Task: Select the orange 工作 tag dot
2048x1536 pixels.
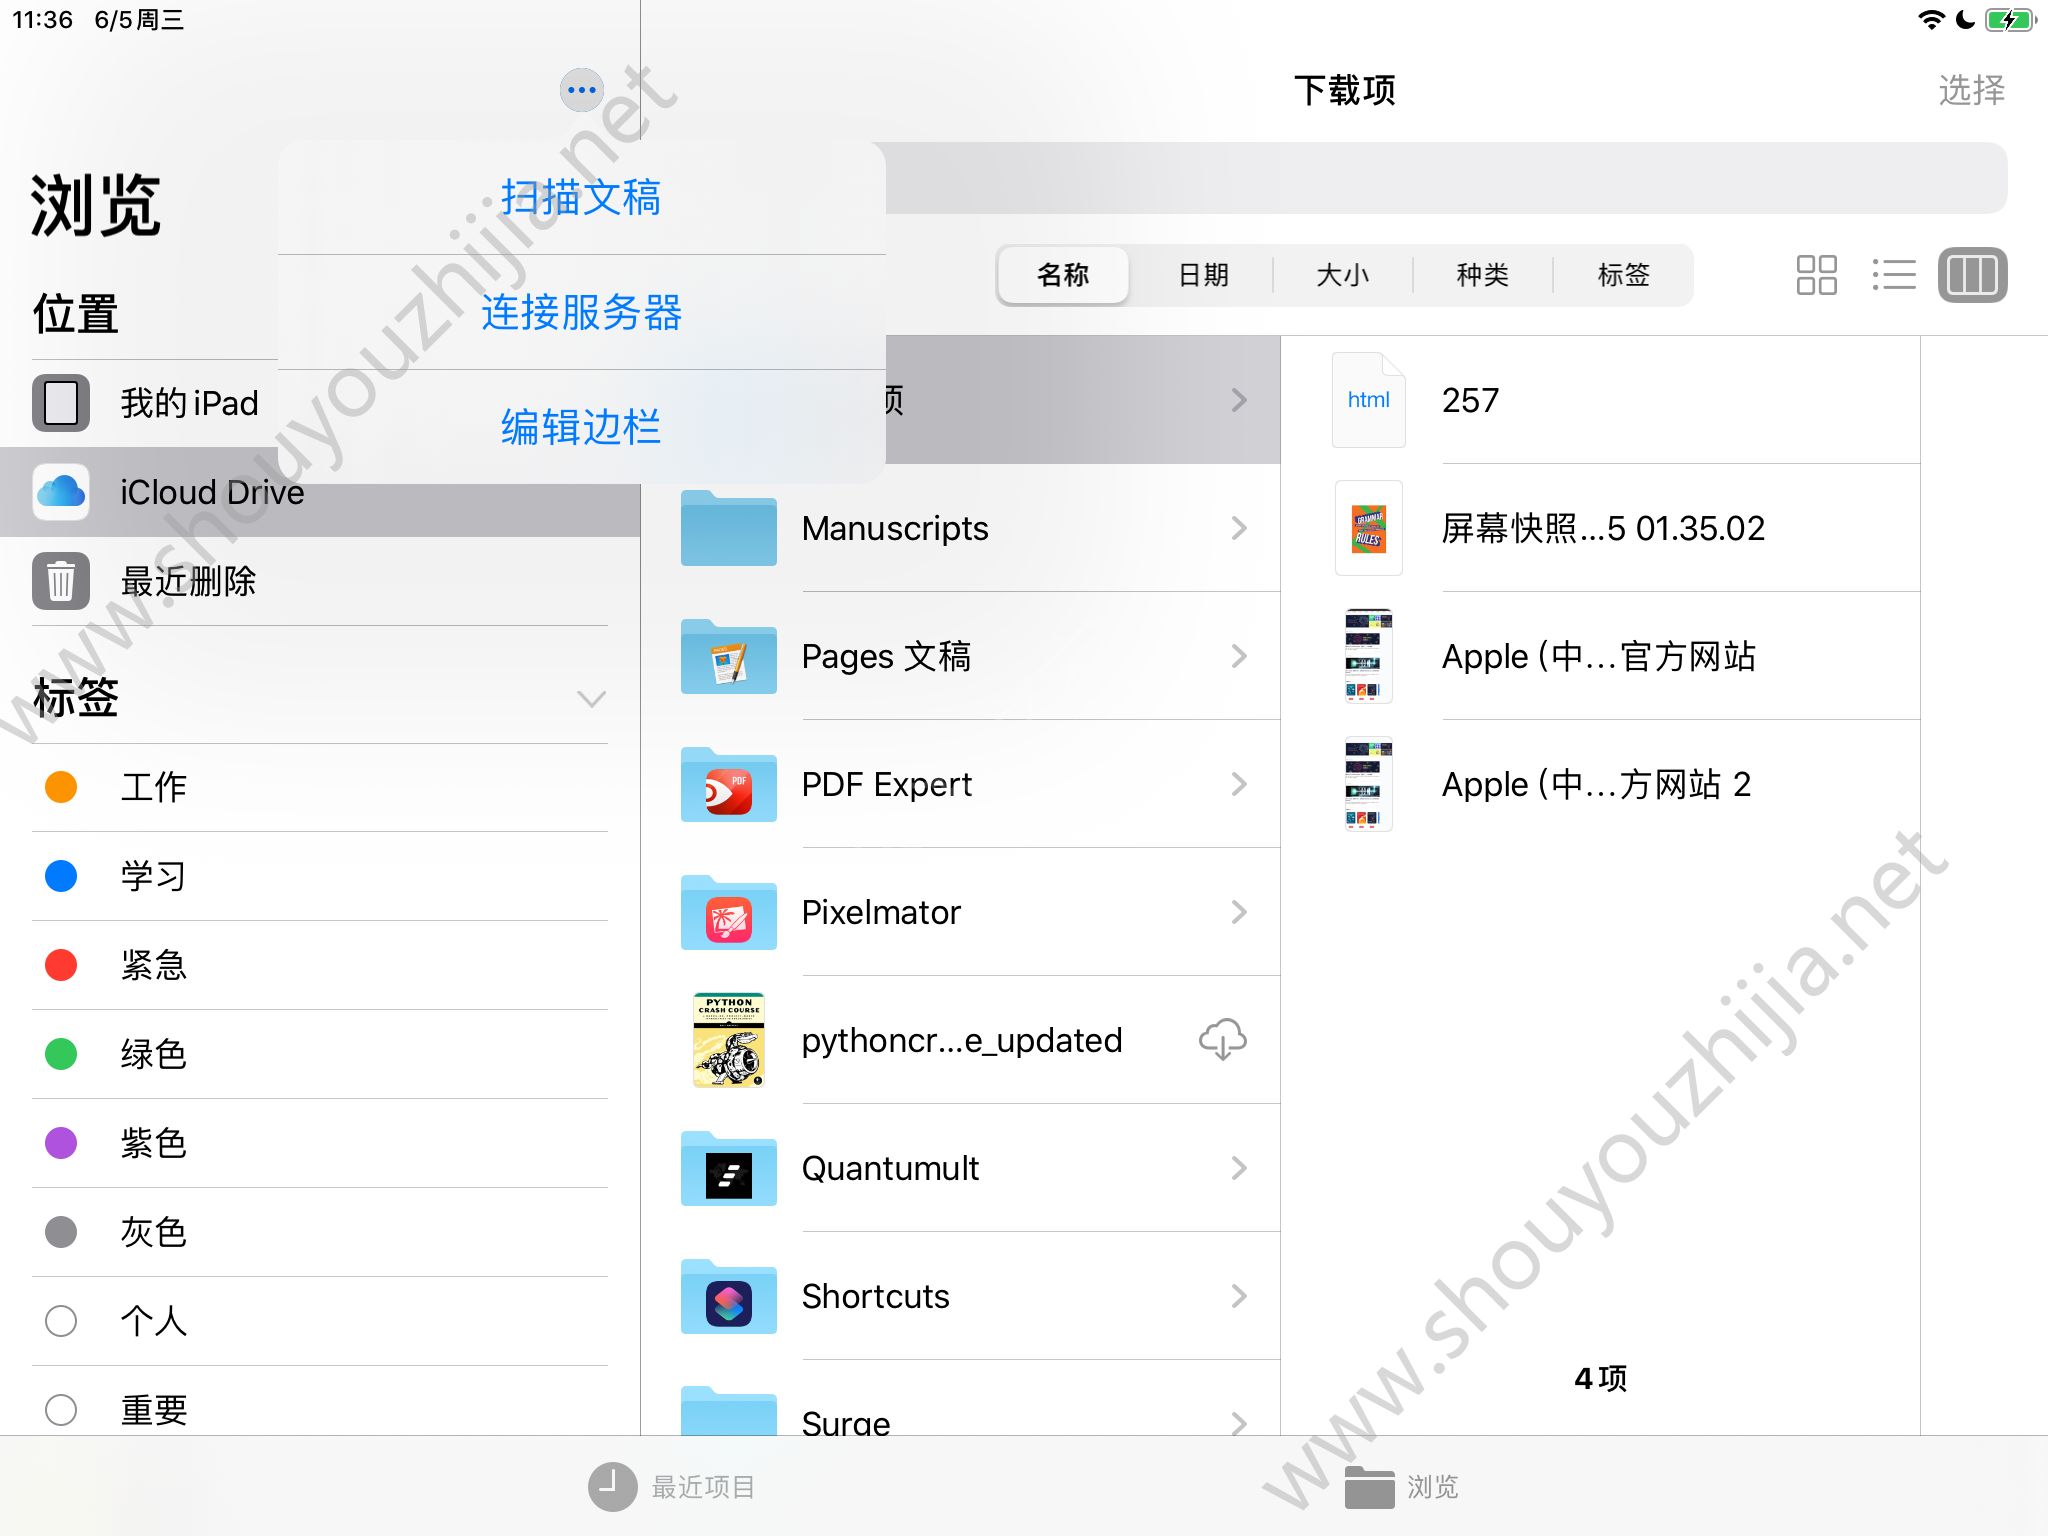Action: tap(61, 787)
